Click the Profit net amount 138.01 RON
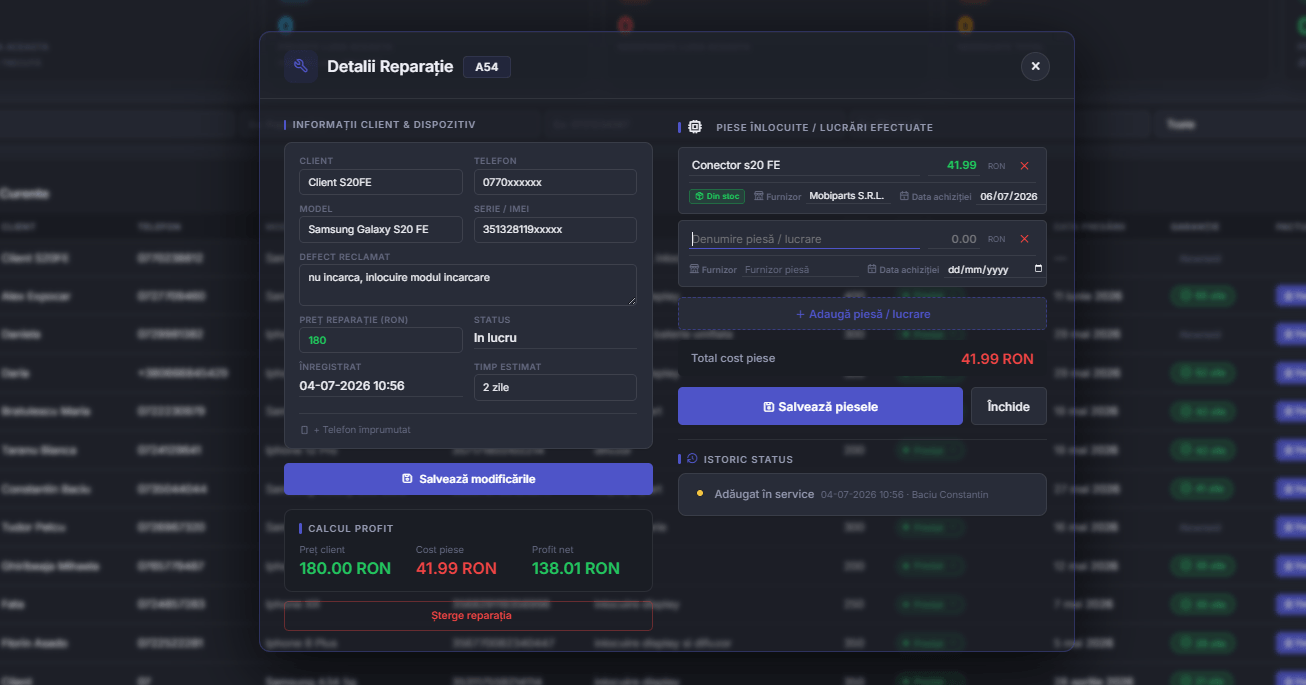Screen dimensions: 1306x685 click(576, 568)
